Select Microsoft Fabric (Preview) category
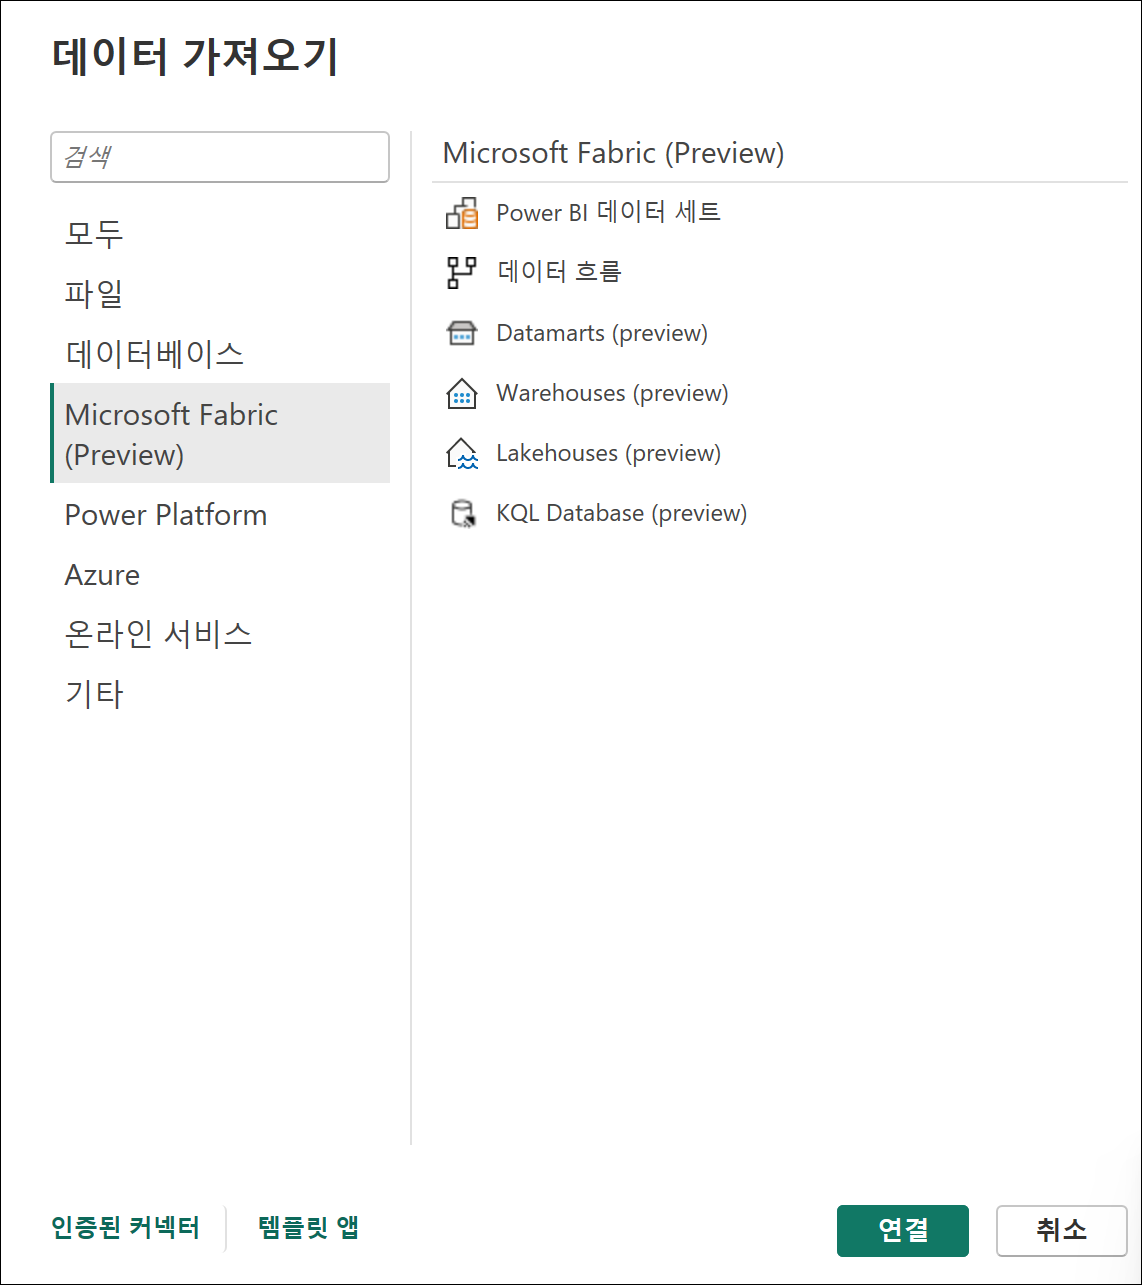 220,433
